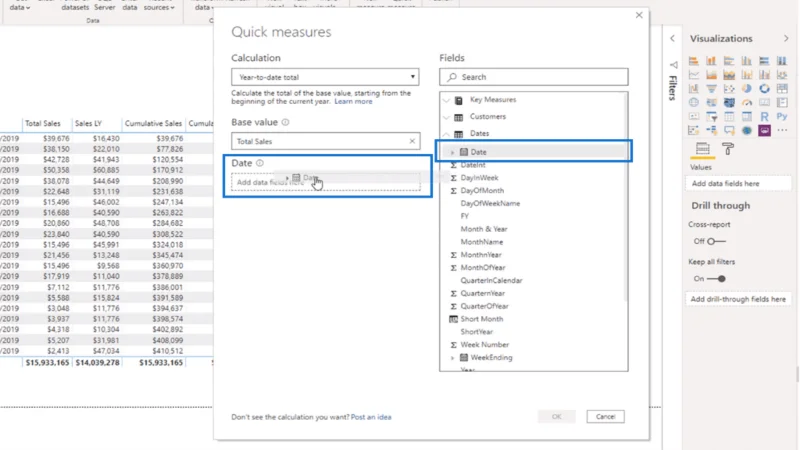The width and height of the screenshot is (800, 450).
Task: Select the pie chart visual
Action: tap(746, 89)
